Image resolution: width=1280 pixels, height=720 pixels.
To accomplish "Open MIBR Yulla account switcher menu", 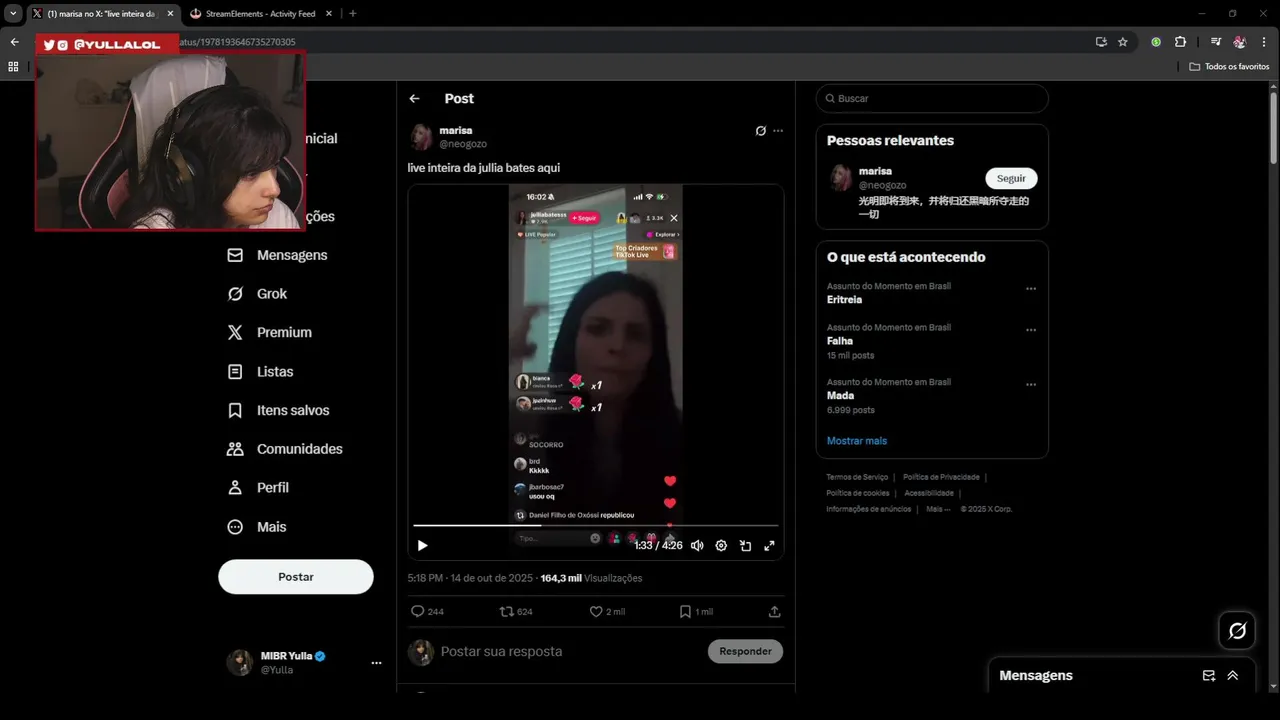I will coord(305,662).
